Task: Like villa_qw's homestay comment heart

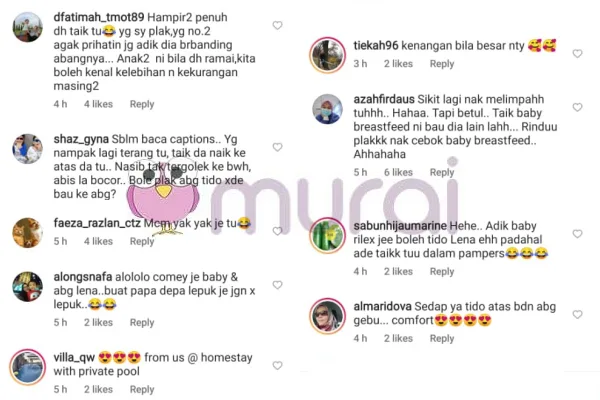Action: point(277,366)
